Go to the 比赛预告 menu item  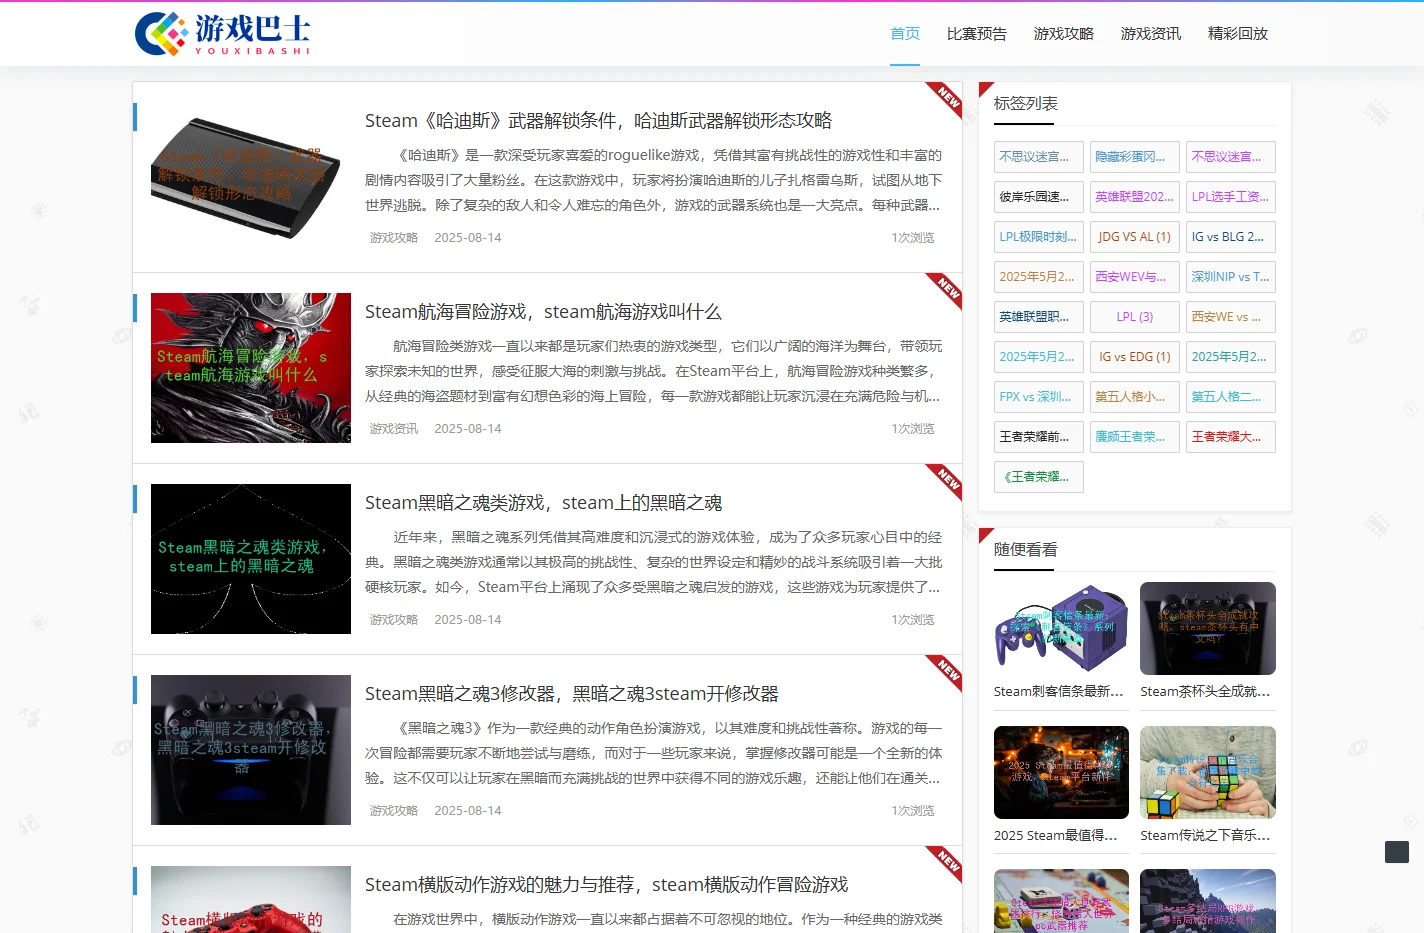click(x=977, y=34)
